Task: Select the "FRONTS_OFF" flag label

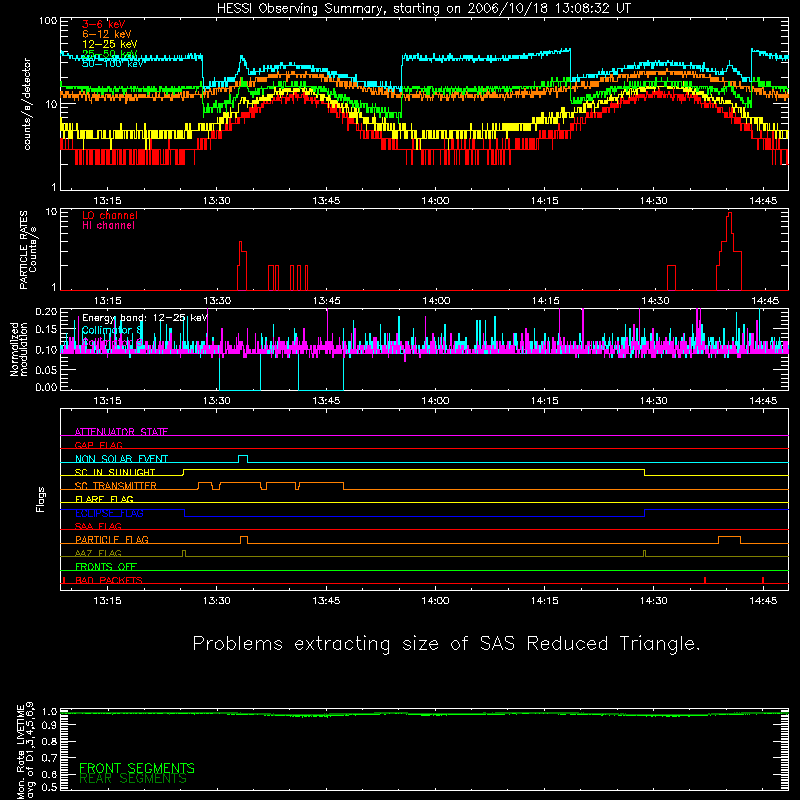Action: click(x=106, y=566)
